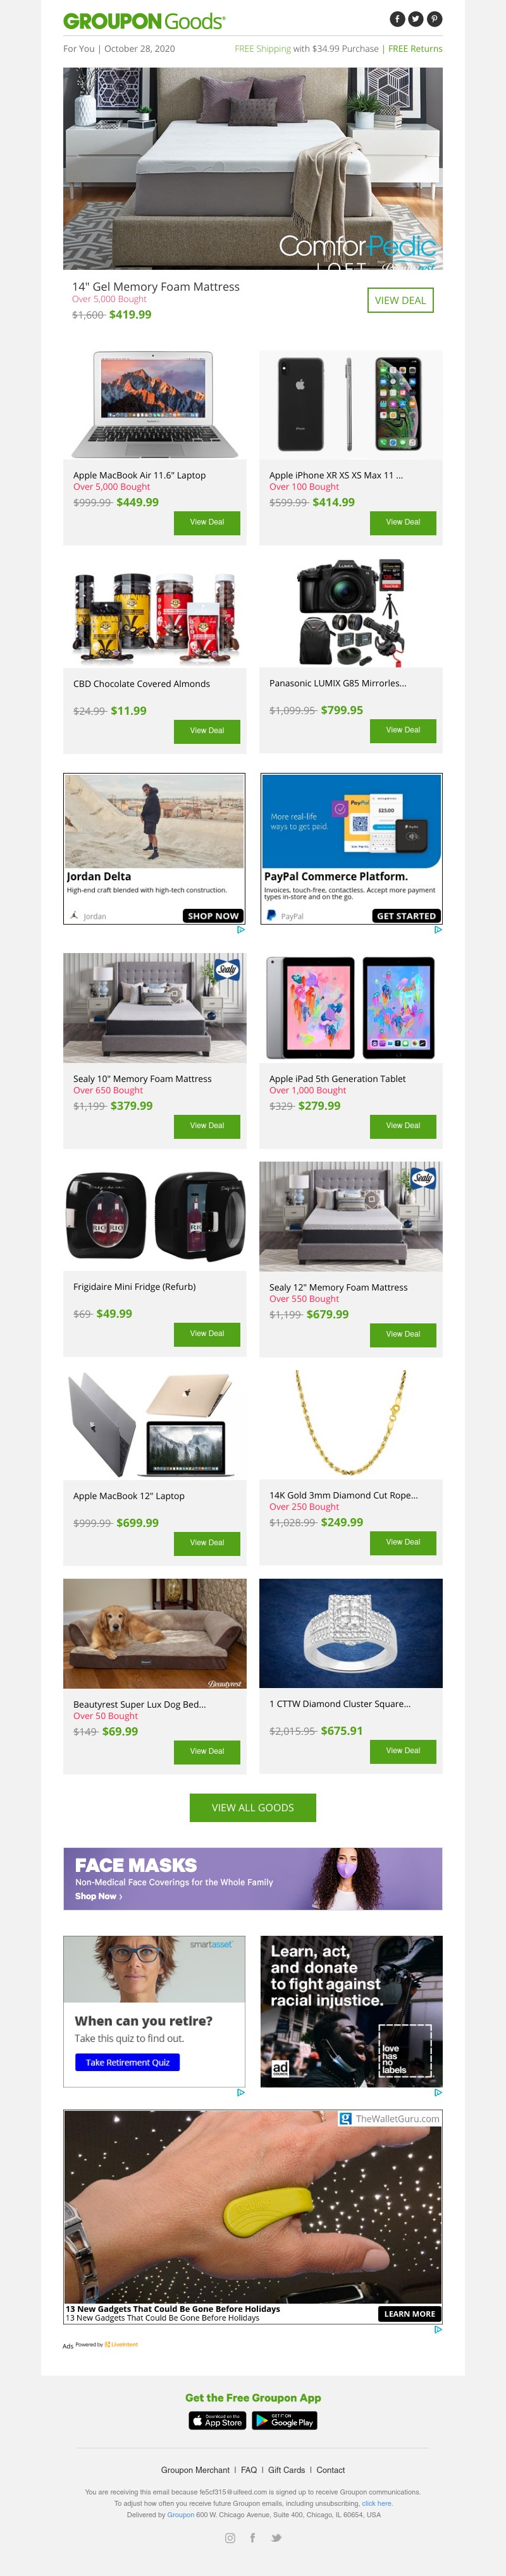506x2576 pixels.
Task: Open the Pinterest icon in the header
Action: (x=434, y=19)
